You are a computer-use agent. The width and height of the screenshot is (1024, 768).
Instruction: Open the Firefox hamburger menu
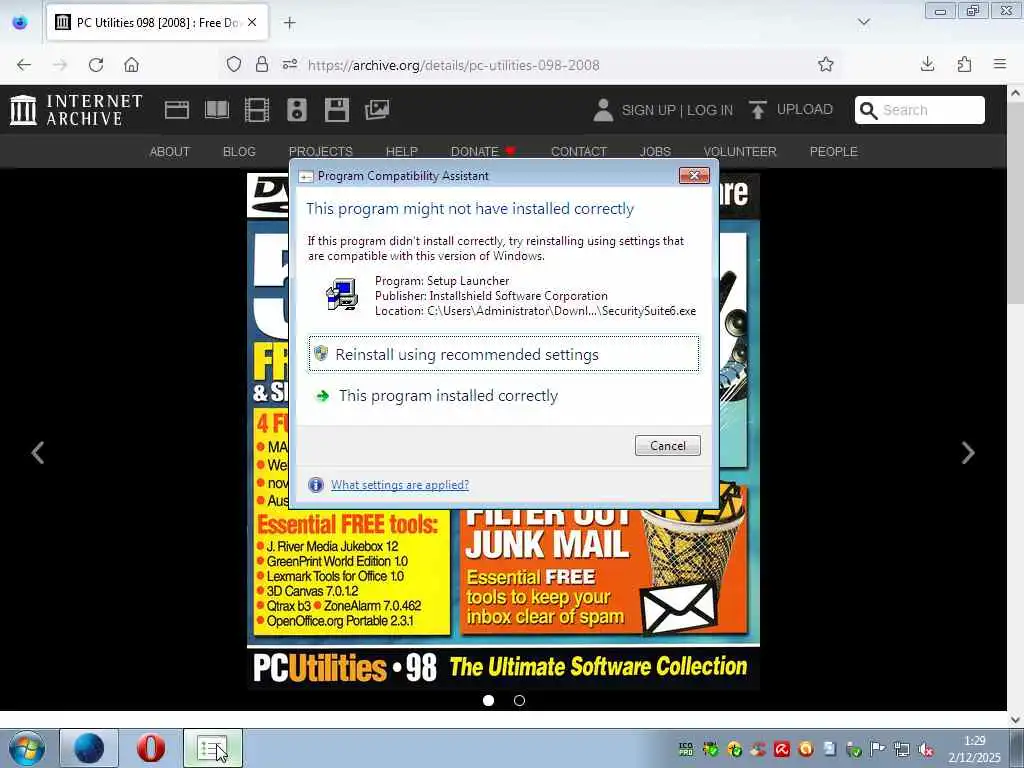tap(1000, 64)
